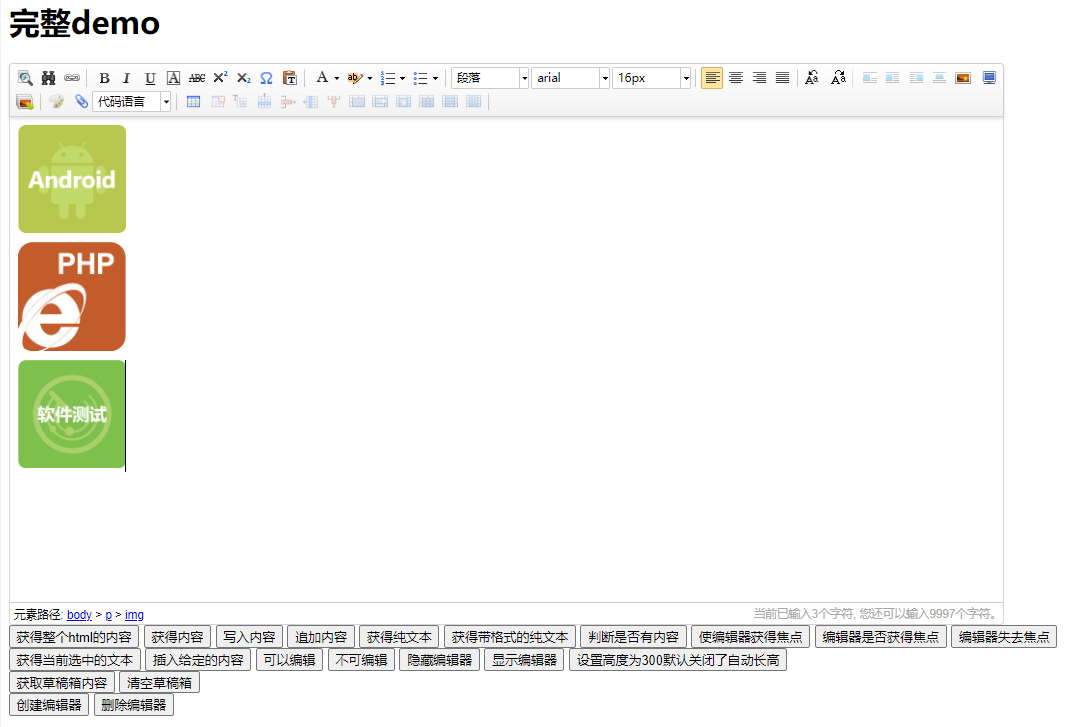
Task: Set the image to default layout icon
Action: pos(870,78)
